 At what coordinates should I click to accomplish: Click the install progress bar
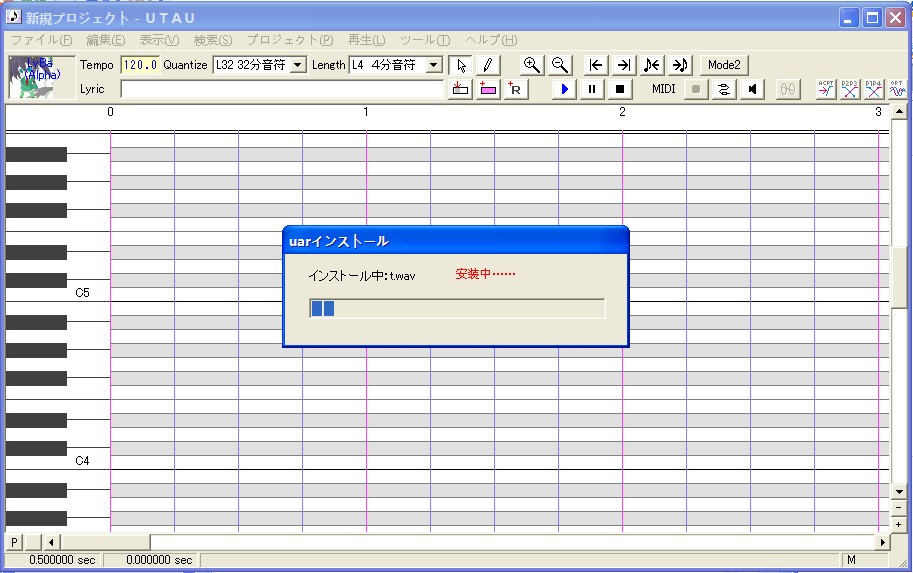(457, 308)
